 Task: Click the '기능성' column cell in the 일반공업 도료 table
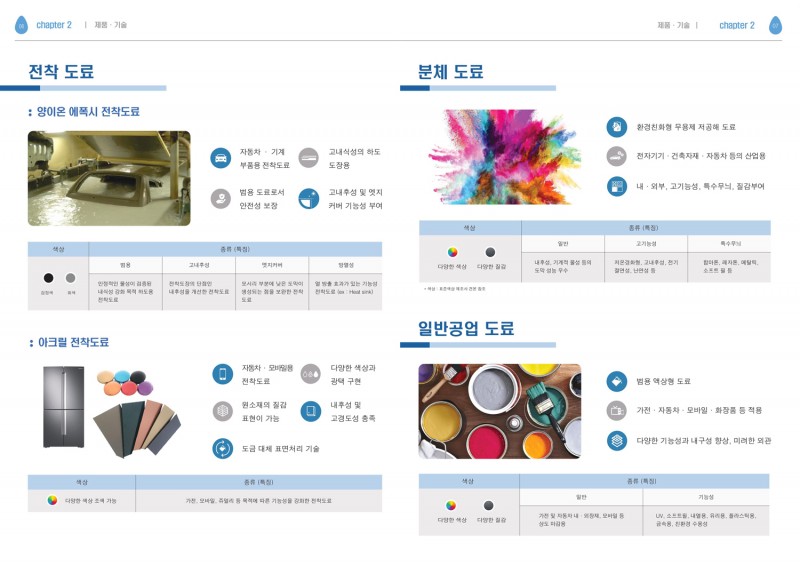click(706, 497)
